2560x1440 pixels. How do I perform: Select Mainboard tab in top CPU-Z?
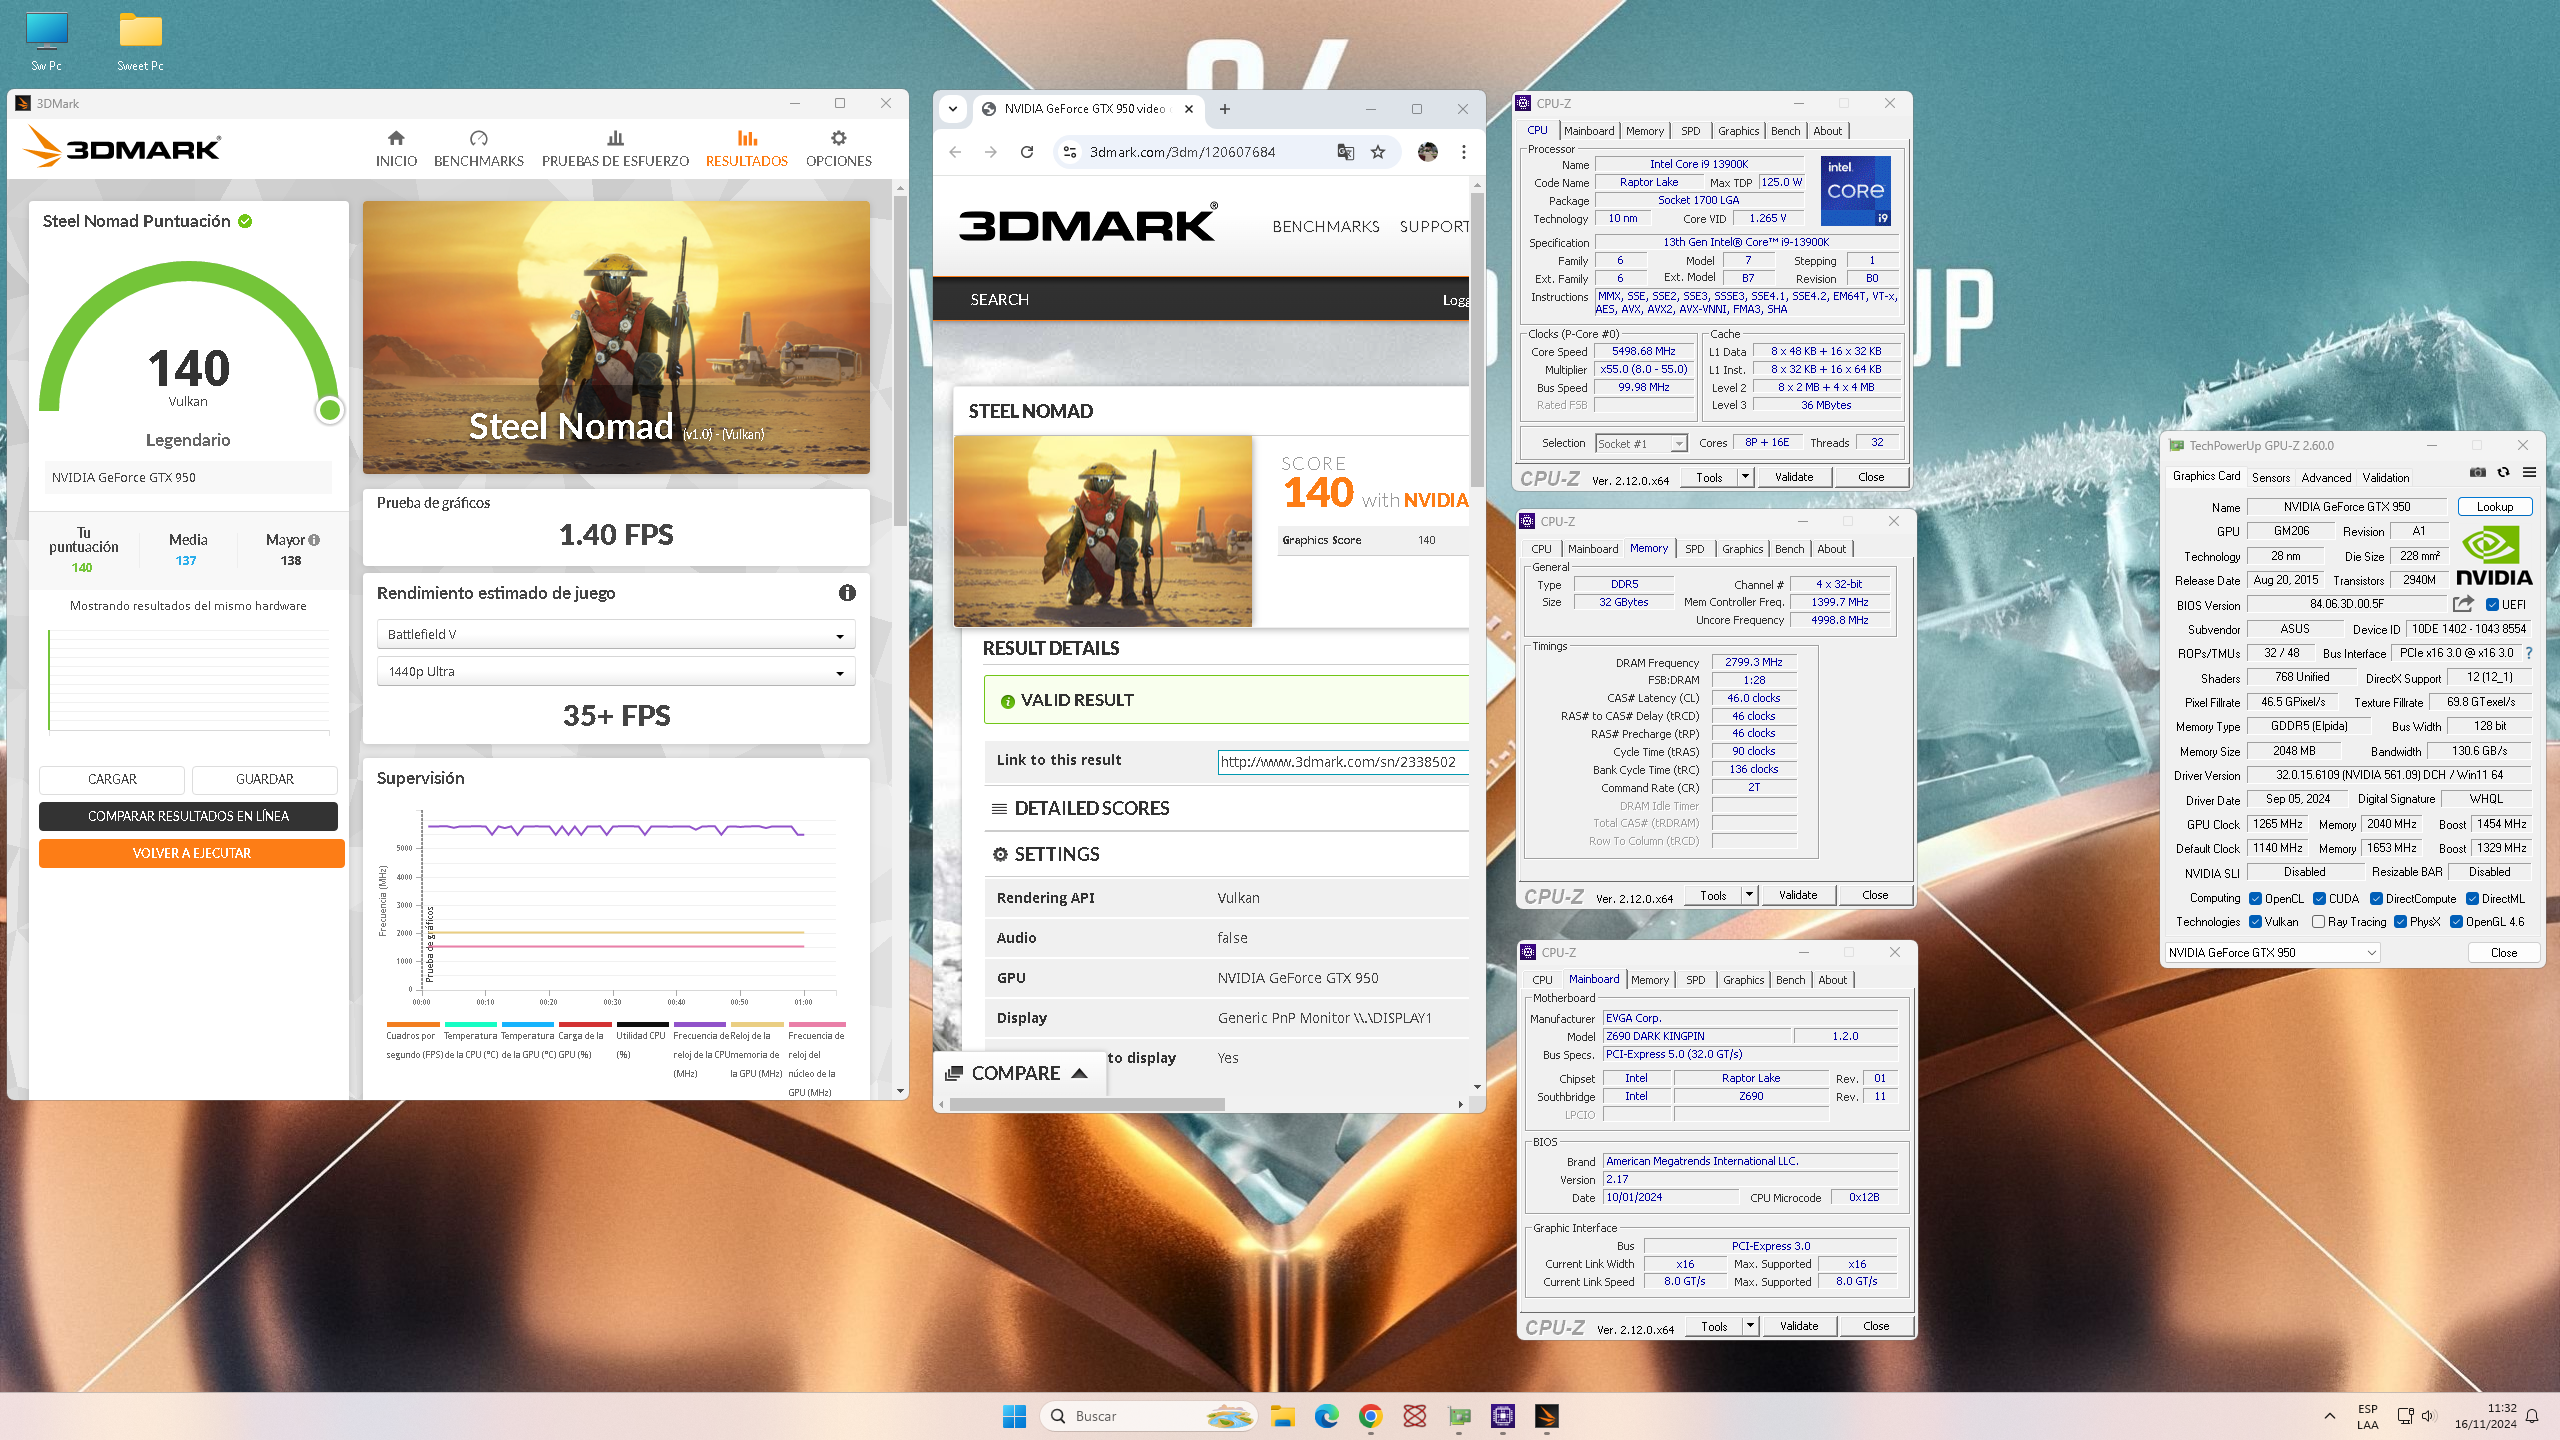(1589, 131)
